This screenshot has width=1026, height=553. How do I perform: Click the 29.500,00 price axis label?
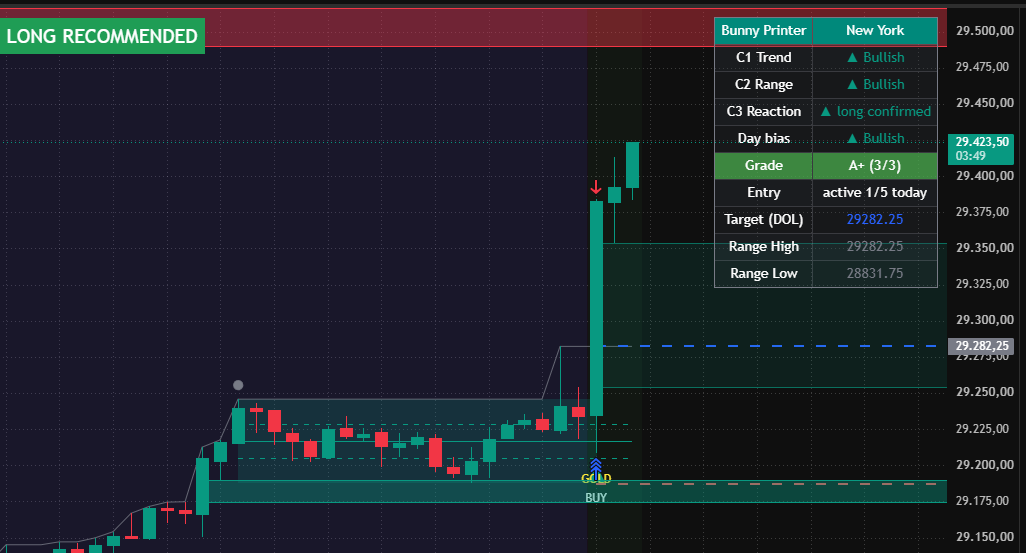pyautogui.click(x=984, y=31)
